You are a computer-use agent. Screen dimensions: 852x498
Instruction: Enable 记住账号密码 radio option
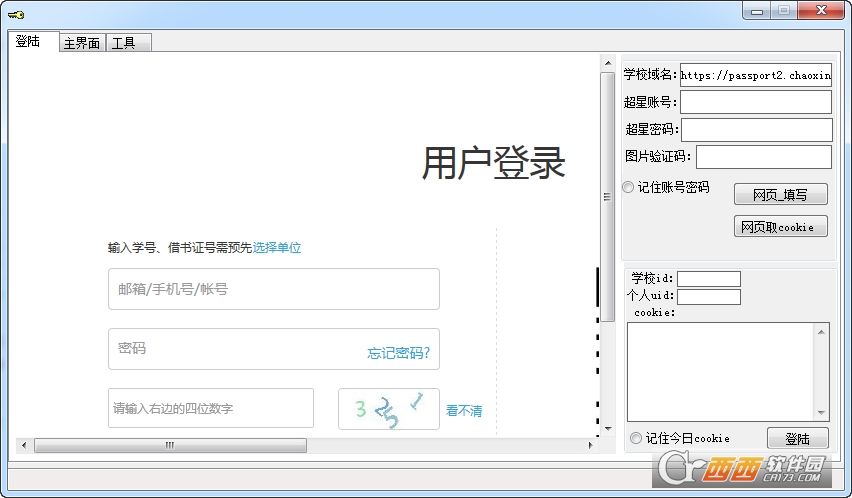(x=628, y=187)
